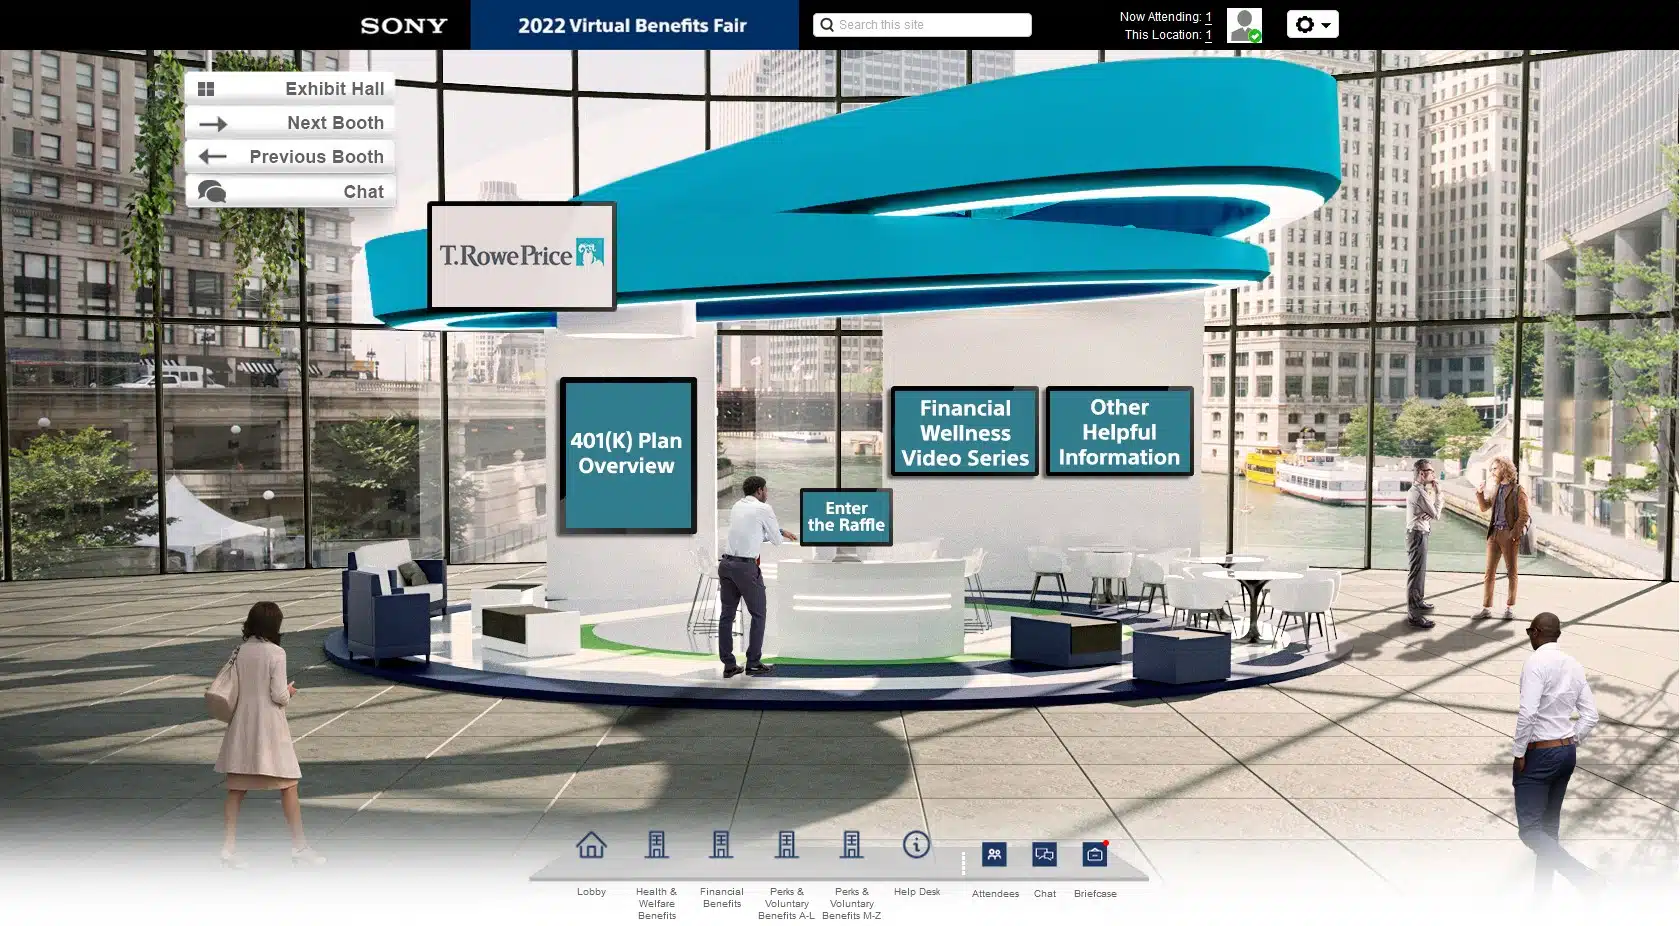Open Chat from side menu
This screenshot has height=926, width=1680.
(x=290, y=191)
